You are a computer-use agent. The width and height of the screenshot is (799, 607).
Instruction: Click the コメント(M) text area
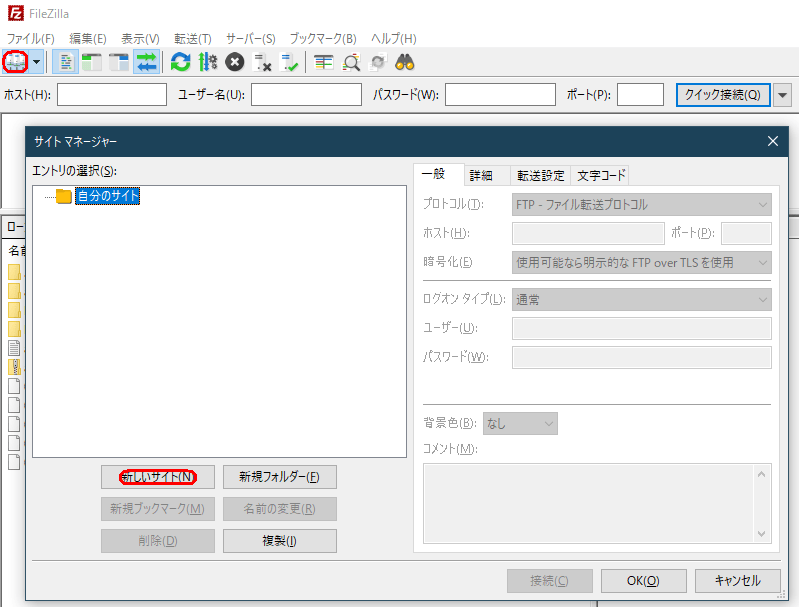coord(588,504)
